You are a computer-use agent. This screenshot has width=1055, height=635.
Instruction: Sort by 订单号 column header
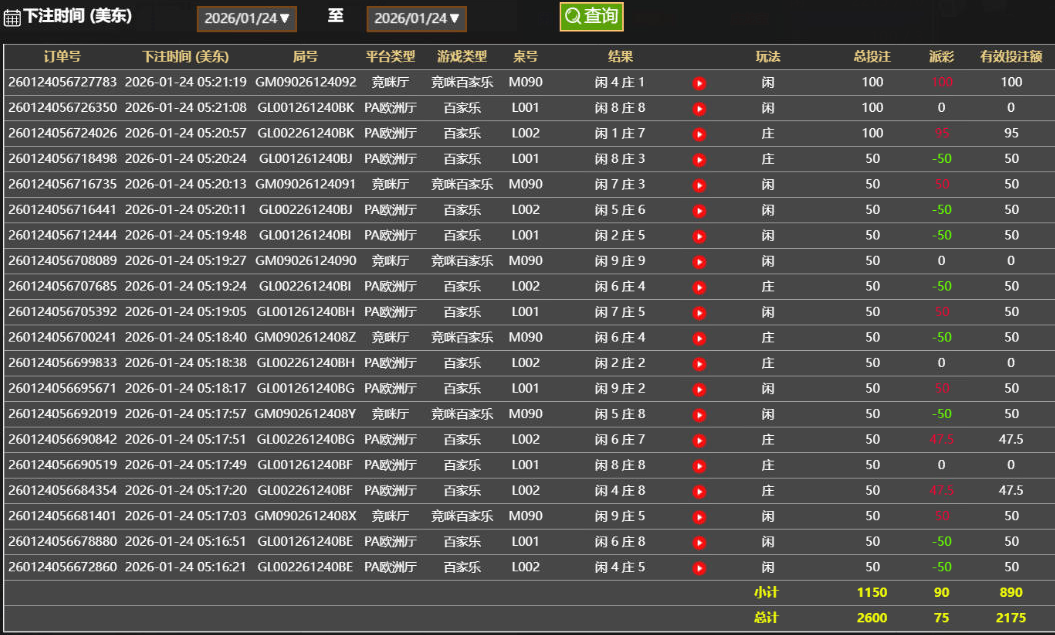tap(62, 57)
